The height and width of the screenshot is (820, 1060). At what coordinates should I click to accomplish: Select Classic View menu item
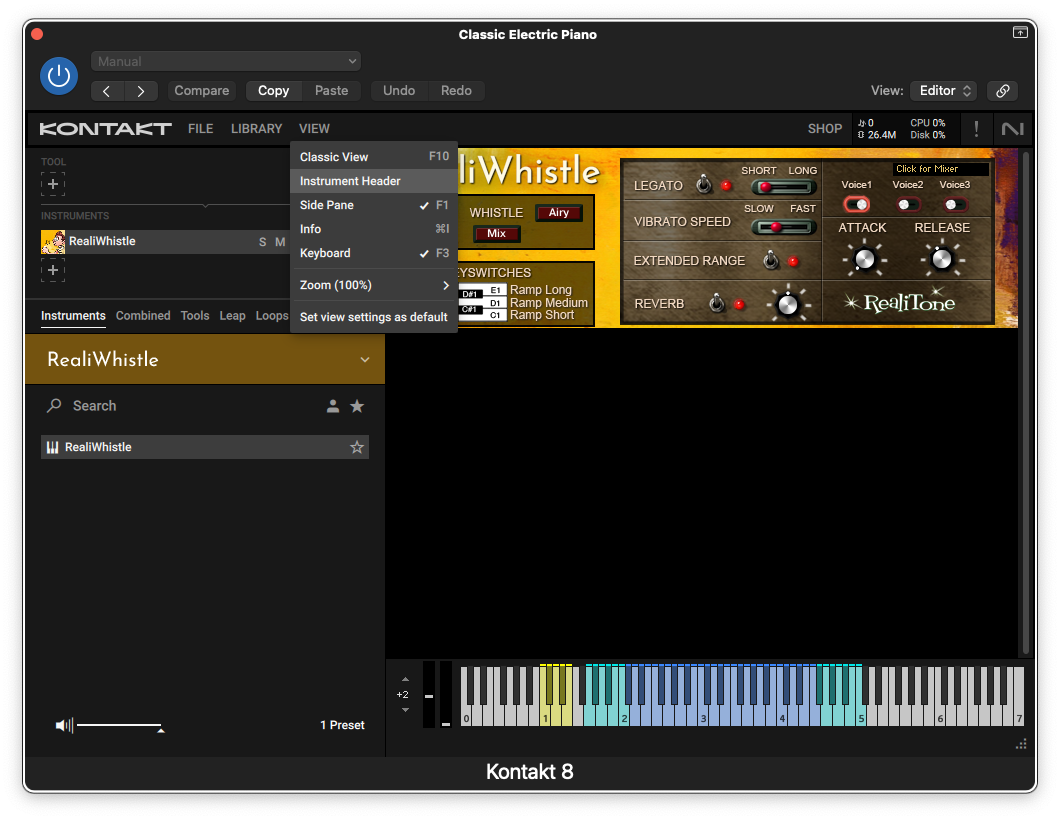click(x=374, y=157)
